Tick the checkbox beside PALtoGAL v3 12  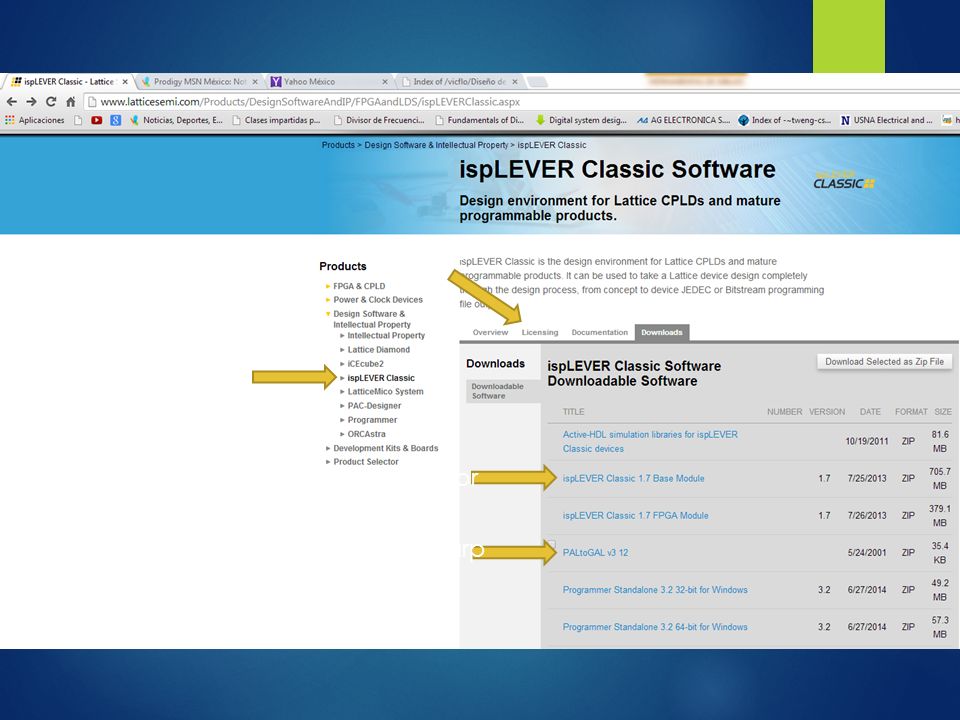tap(552, 544)
